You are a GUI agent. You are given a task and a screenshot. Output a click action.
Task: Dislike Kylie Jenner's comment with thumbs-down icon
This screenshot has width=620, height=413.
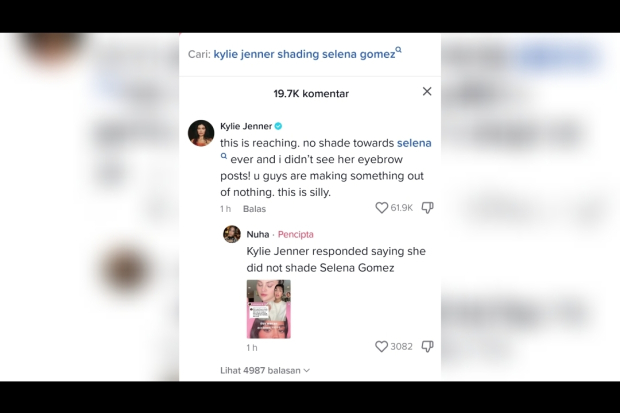pos(427,208)
